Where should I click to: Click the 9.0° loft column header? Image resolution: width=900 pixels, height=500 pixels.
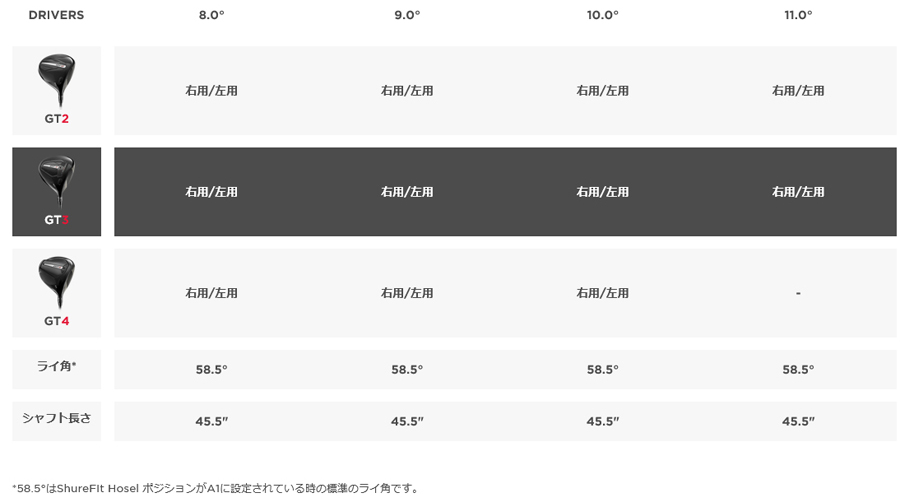(x=407, y=15)
